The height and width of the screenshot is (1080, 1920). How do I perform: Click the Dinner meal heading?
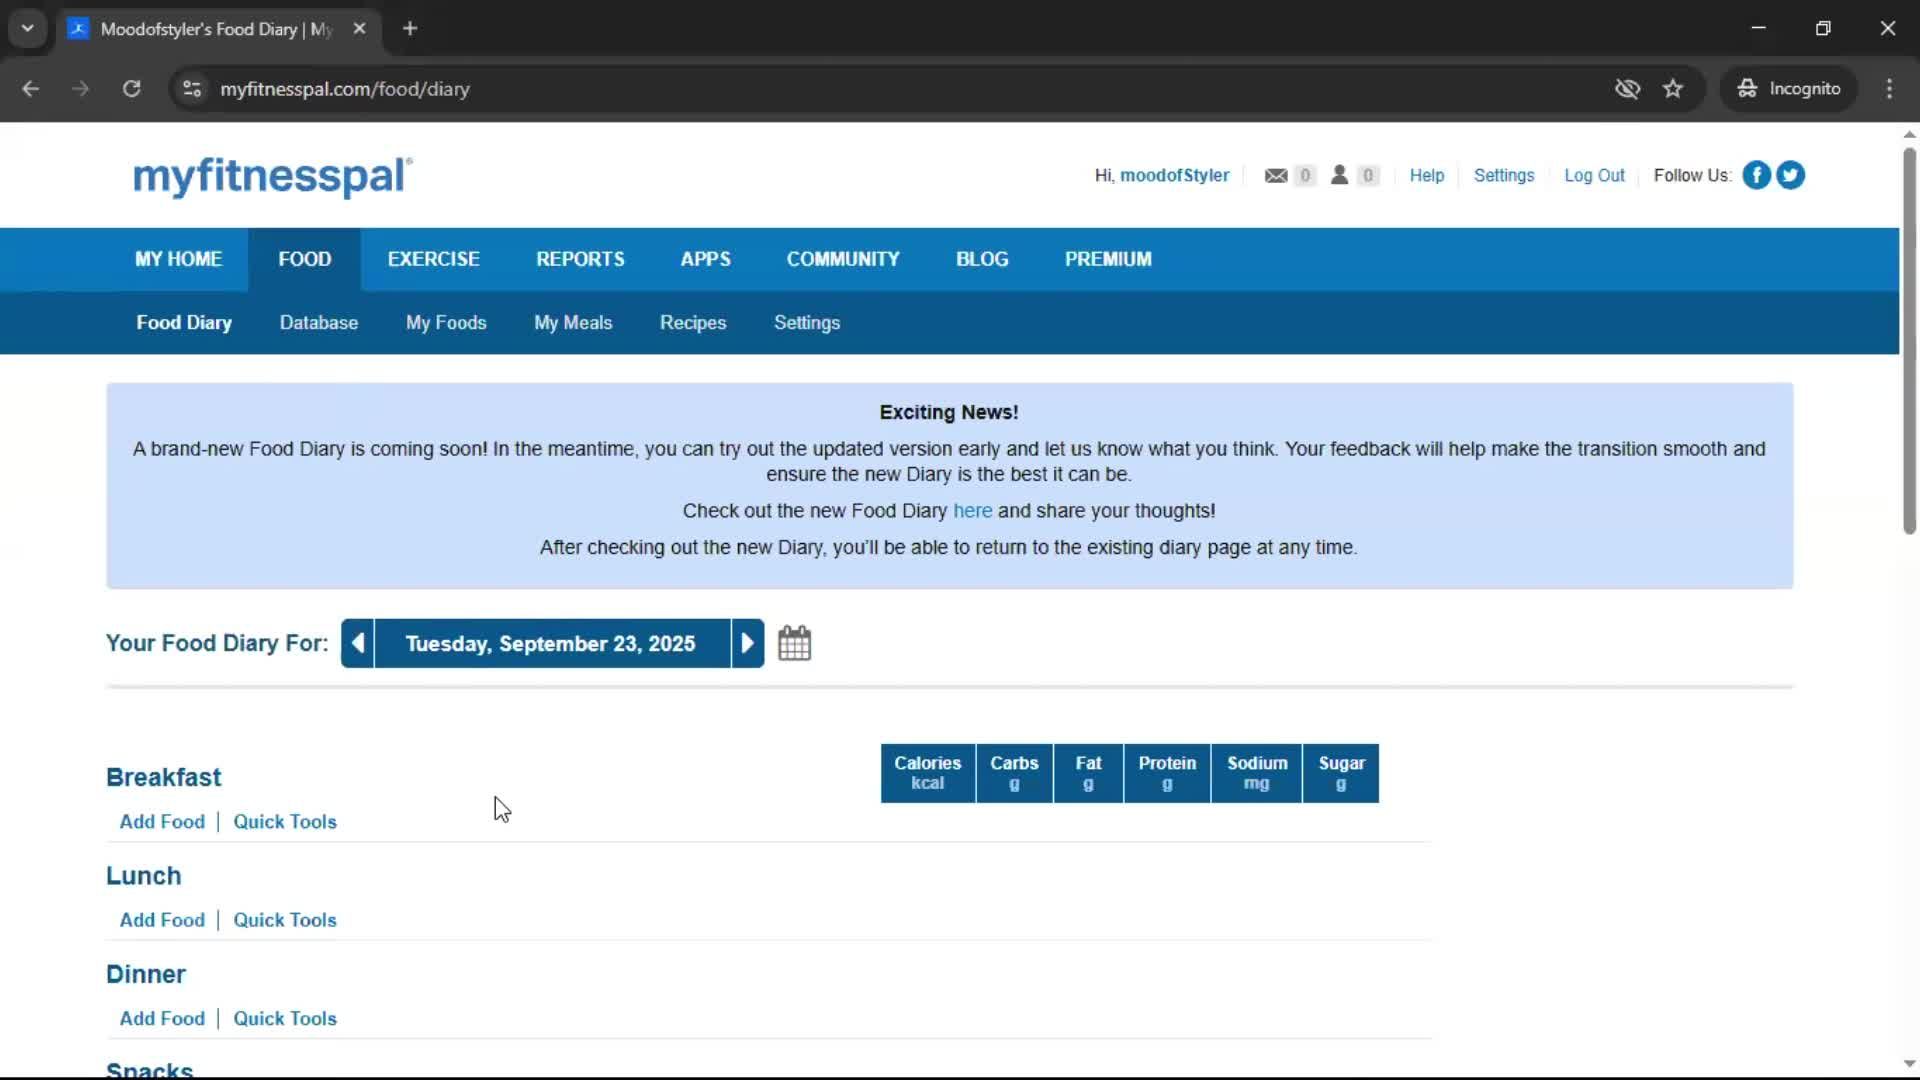(x=146, y=975)
